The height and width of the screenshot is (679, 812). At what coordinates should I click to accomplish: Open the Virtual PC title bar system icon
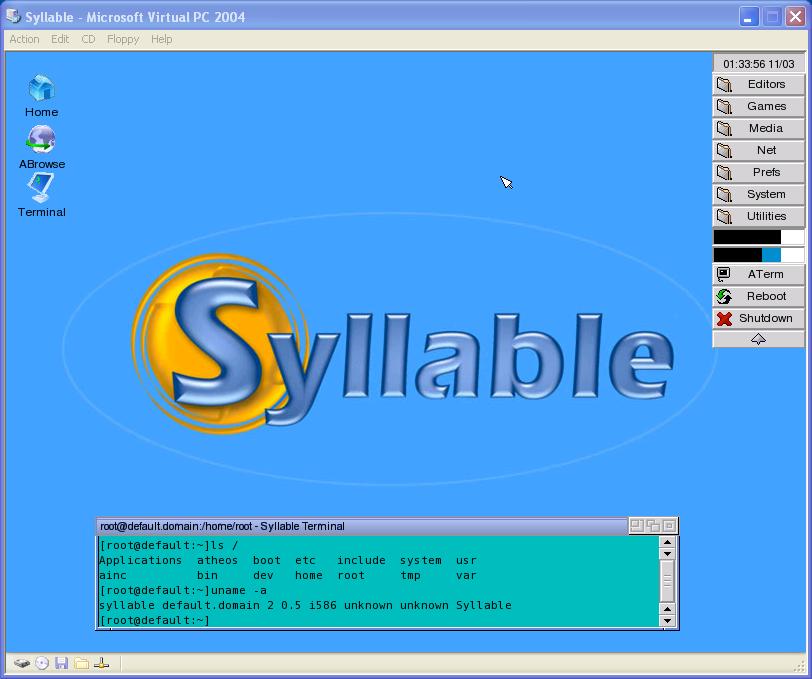click(x=14, y=17)
